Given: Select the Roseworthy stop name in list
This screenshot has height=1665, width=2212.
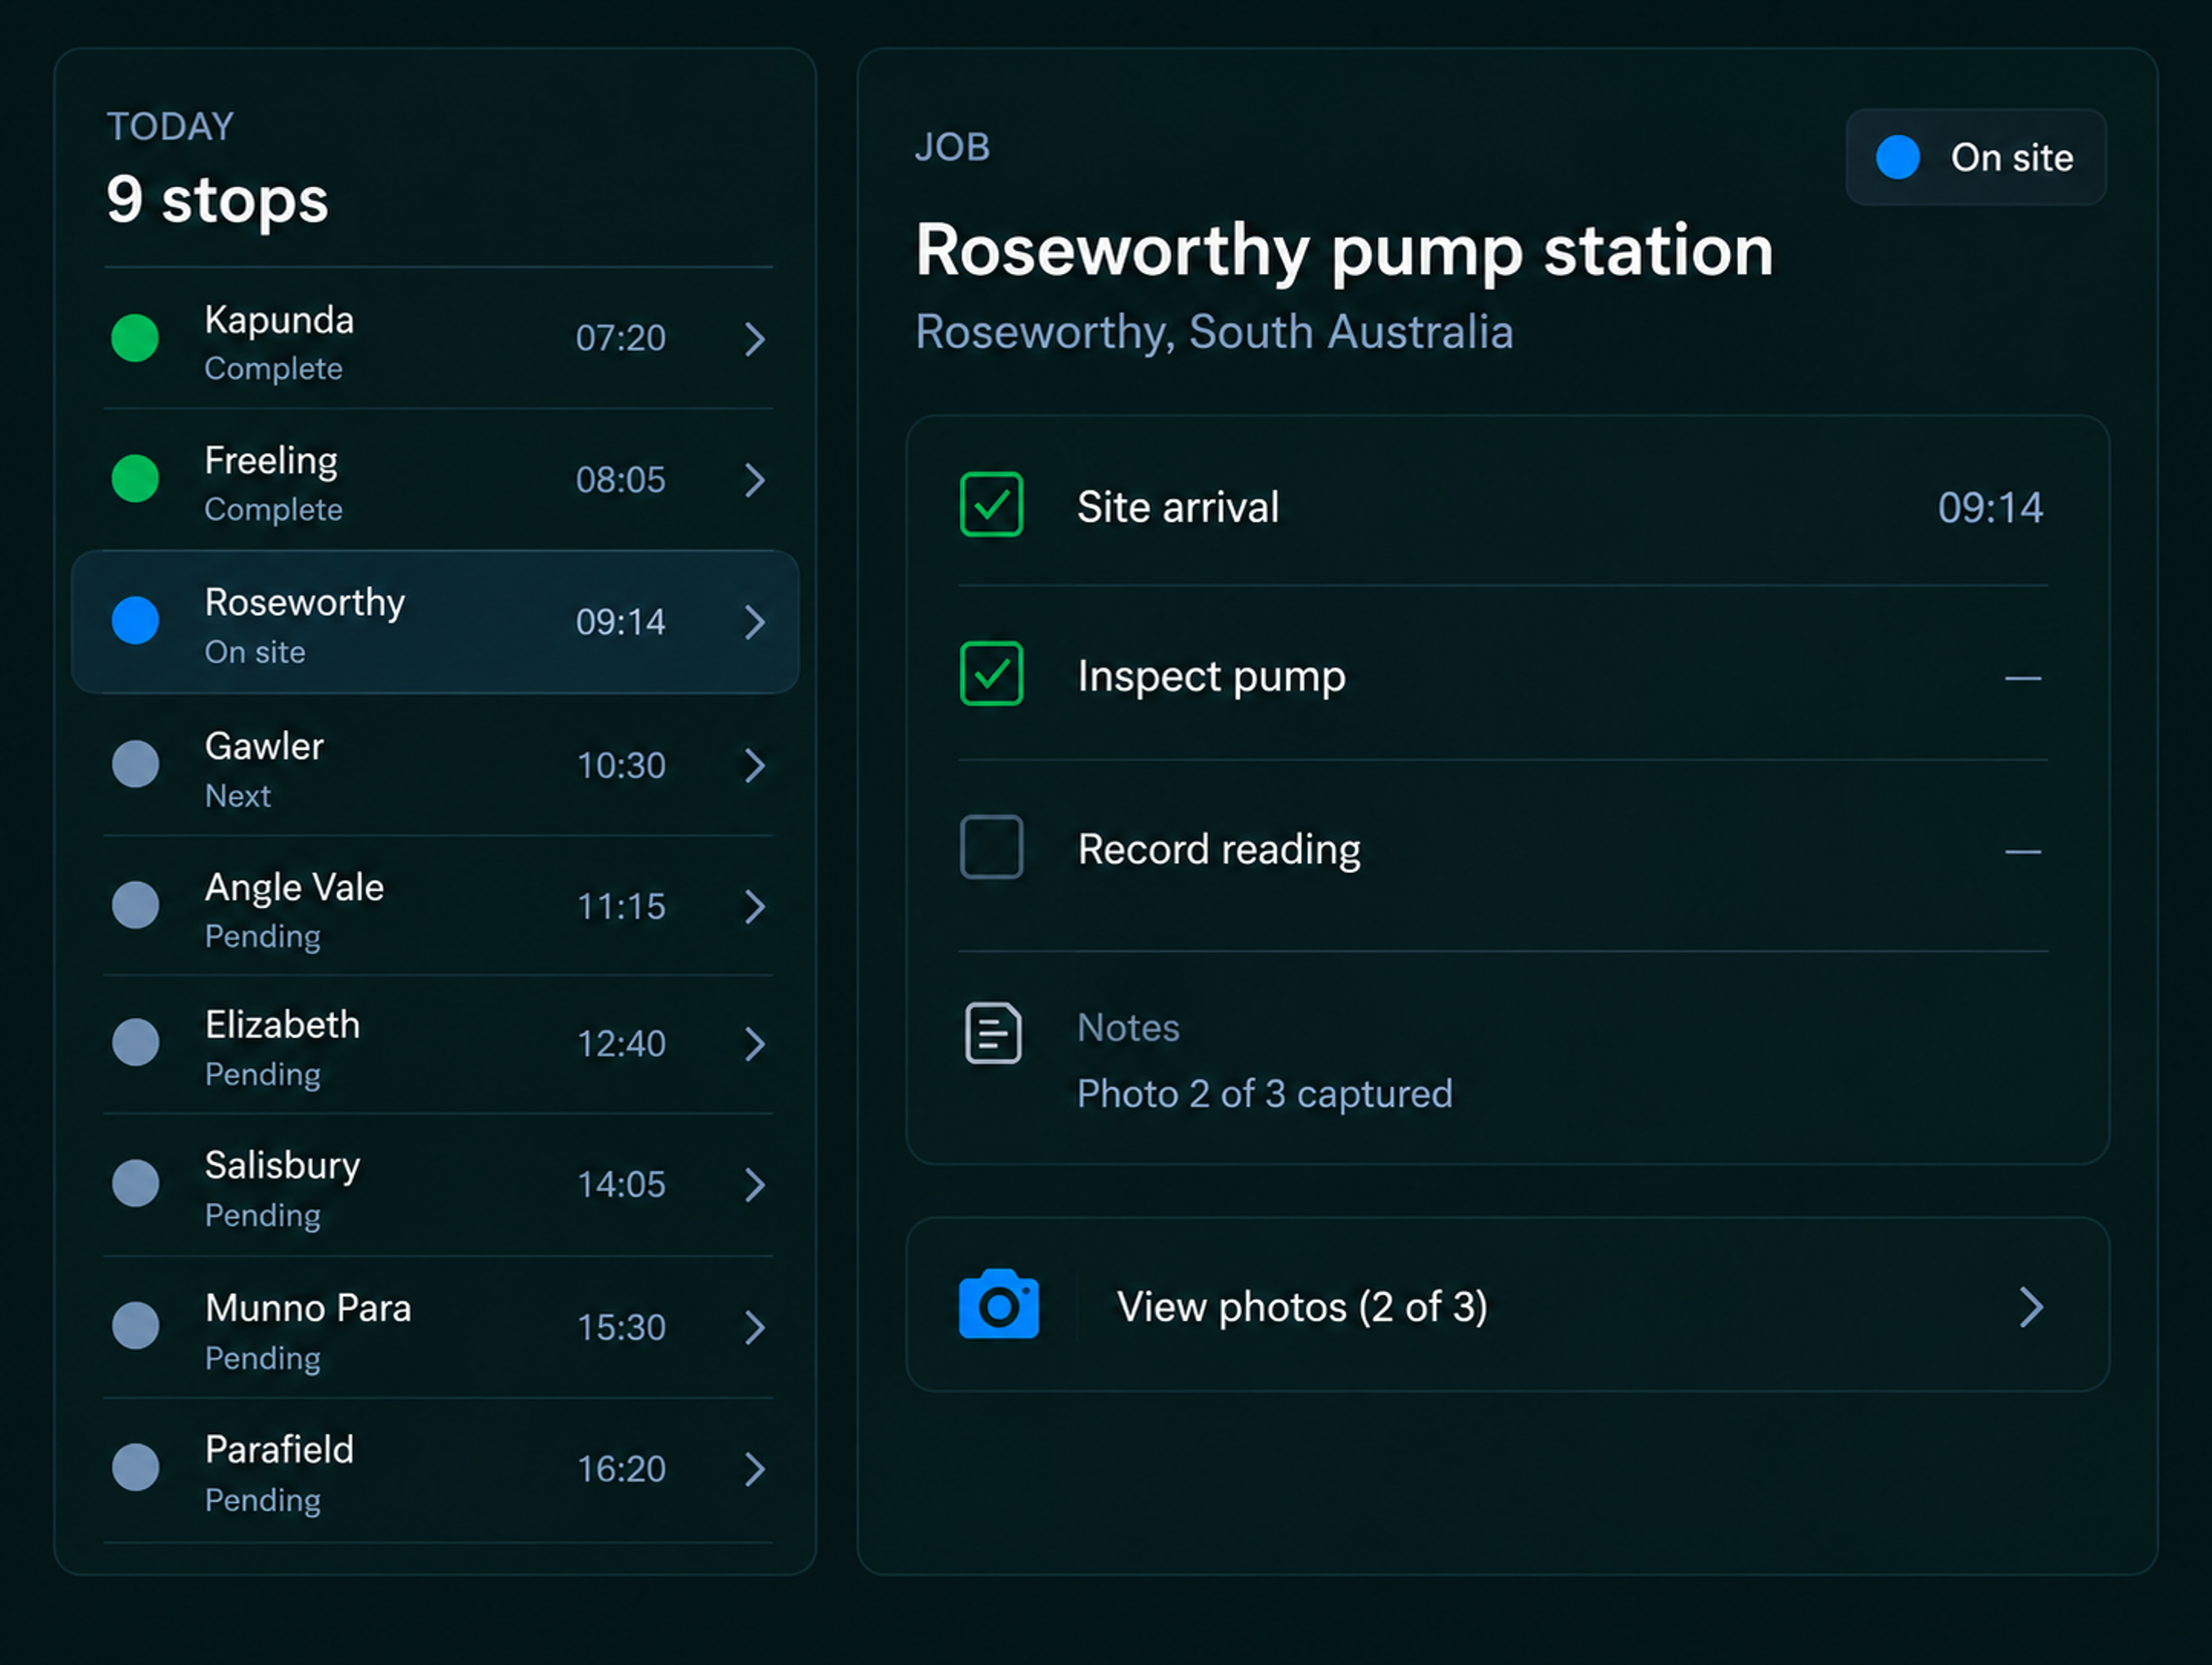Looking at the screenshot, I should click(x=305, y=602).
